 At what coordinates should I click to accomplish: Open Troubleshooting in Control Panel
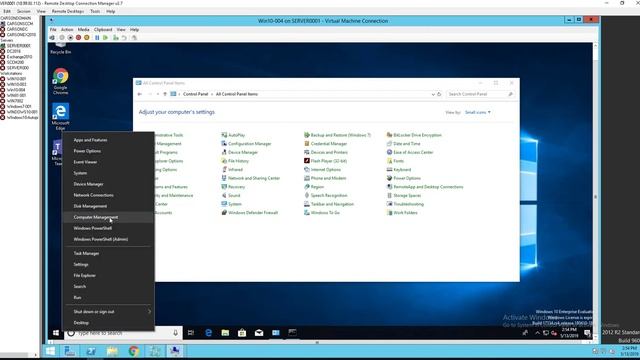[405, 204]
